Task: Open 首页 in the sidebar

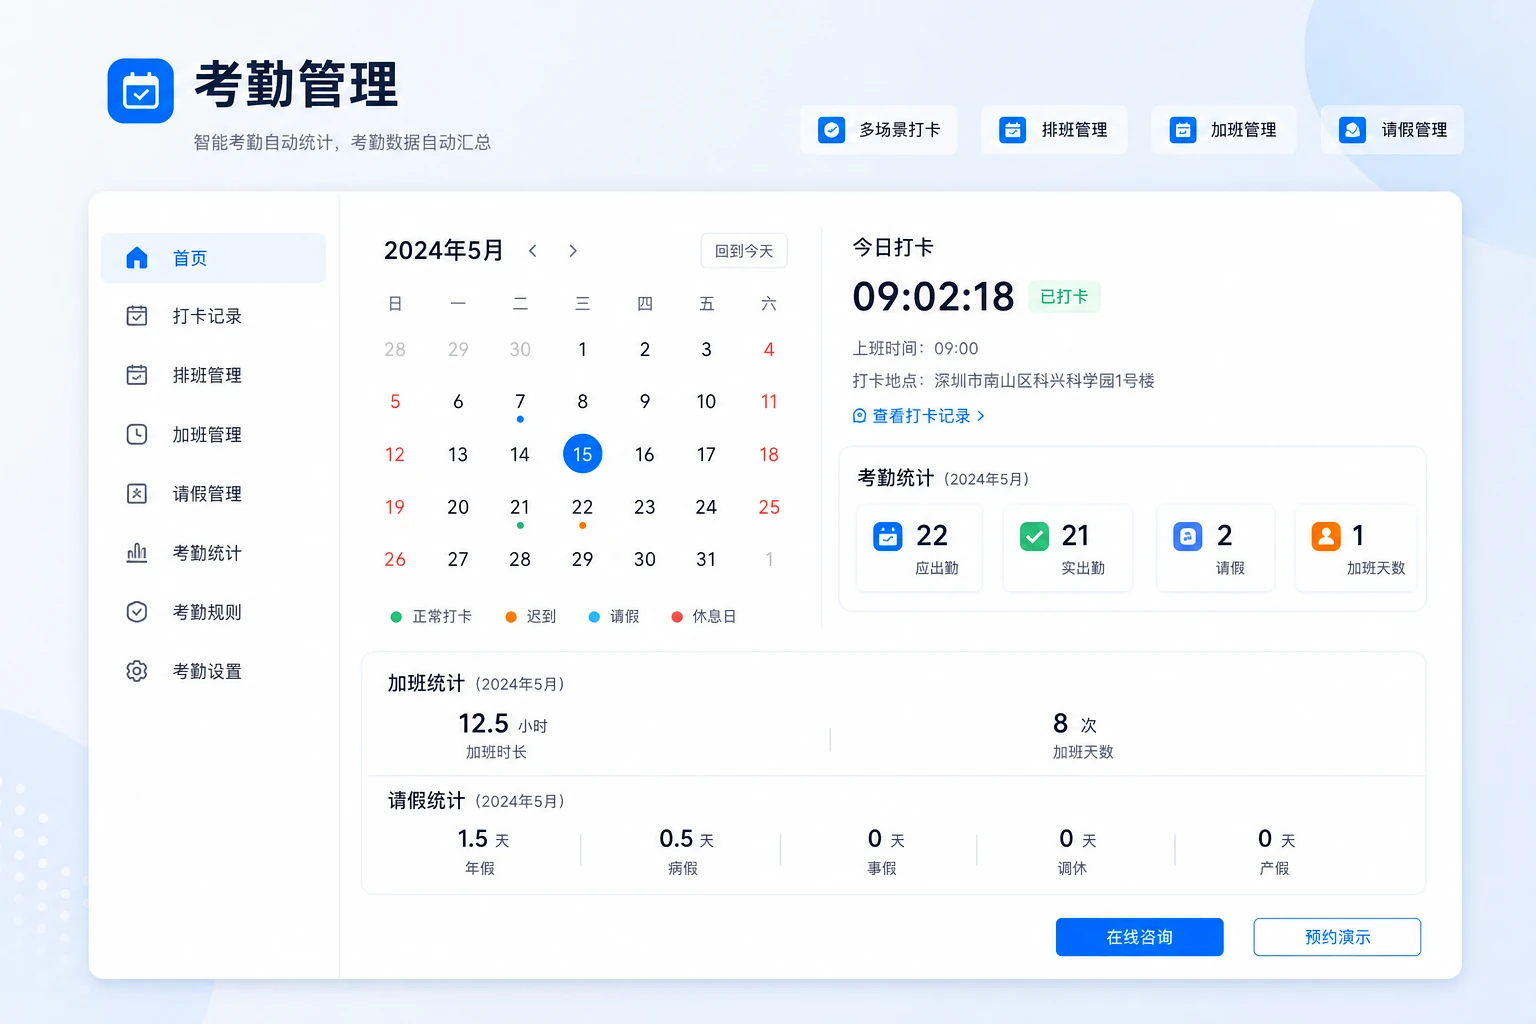Action: (x=213, y=258)
